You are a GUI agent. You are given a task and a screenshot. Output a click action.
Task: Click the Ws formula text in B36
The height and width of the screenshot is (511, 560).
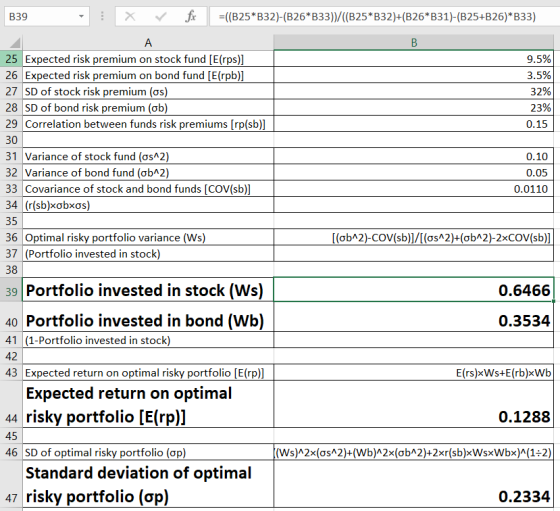pyautogui.click(x=441, y=237)
